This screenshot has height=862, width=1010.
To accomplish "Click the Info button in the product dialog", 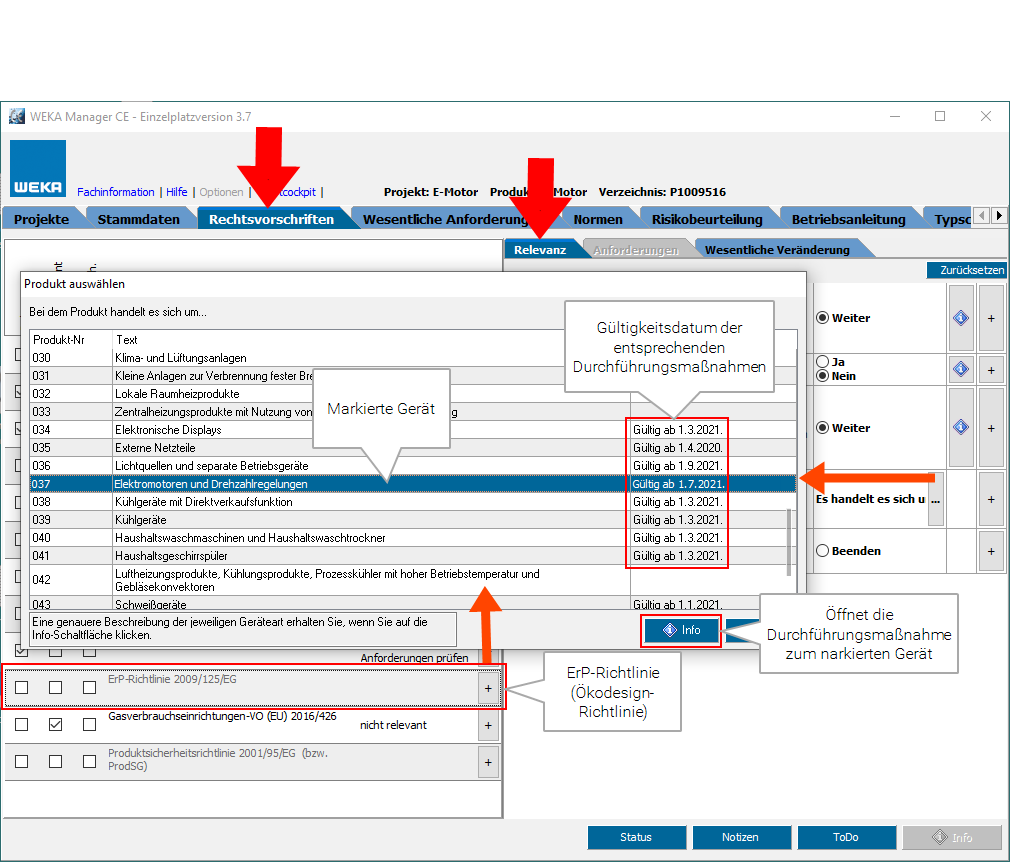I will pos(681,630).
